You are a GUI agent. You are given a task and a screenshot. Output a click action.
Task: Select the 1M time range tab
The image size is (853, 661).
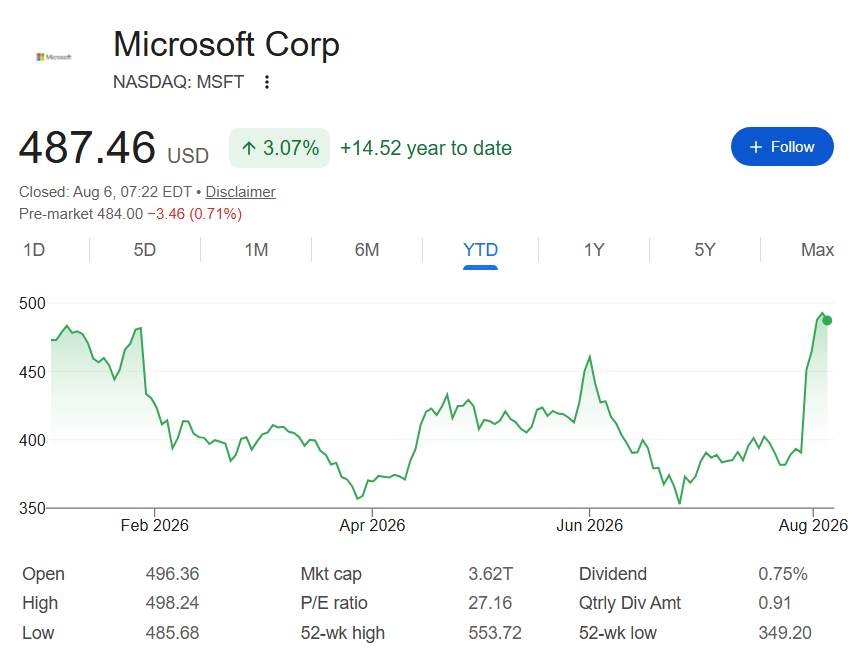click(256, 250)
